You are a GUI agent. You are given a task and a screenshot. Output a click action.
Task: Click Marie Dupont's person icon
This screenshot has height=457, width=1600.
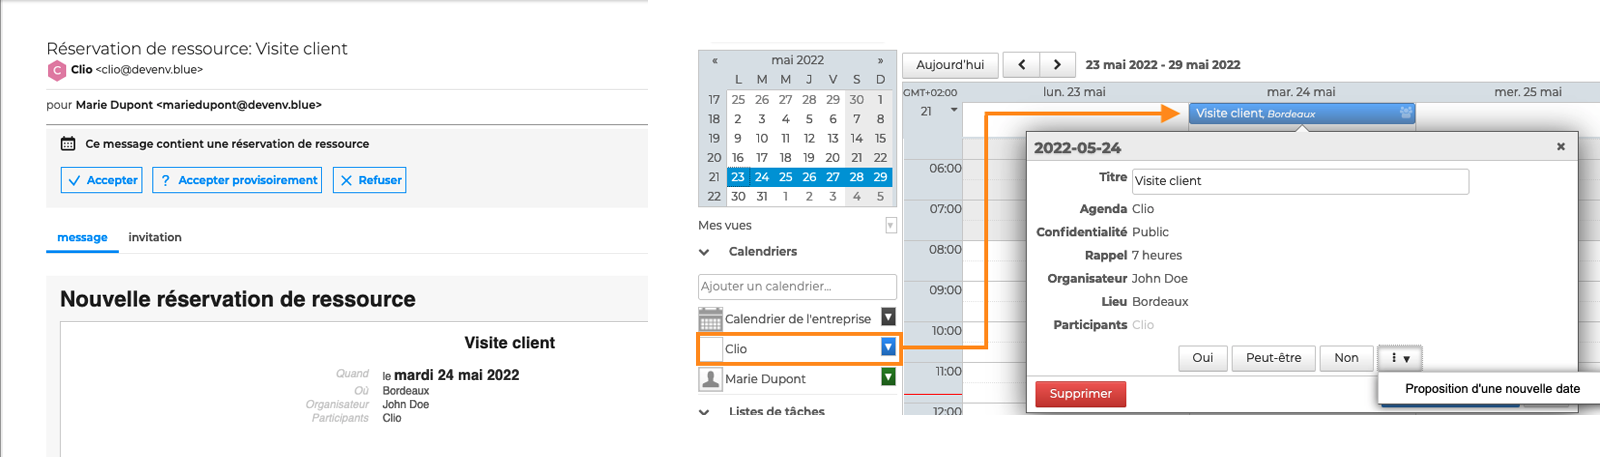[x=710, y=379]
